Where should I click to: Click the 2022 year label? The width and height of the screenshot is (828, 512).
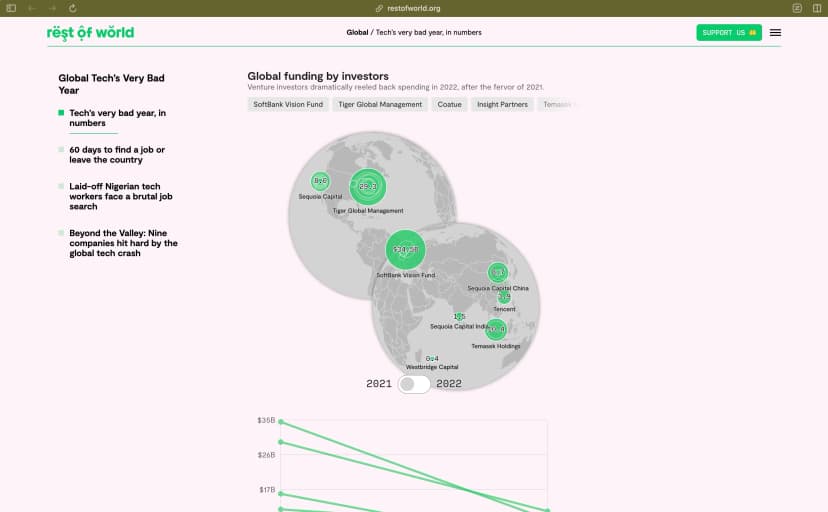coord(449,384)
